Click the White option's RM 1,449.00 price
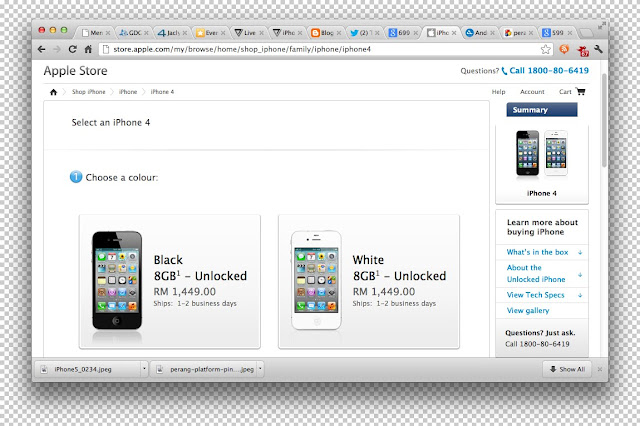The width and height of the screenshot is (640, 426). [384, 292]
